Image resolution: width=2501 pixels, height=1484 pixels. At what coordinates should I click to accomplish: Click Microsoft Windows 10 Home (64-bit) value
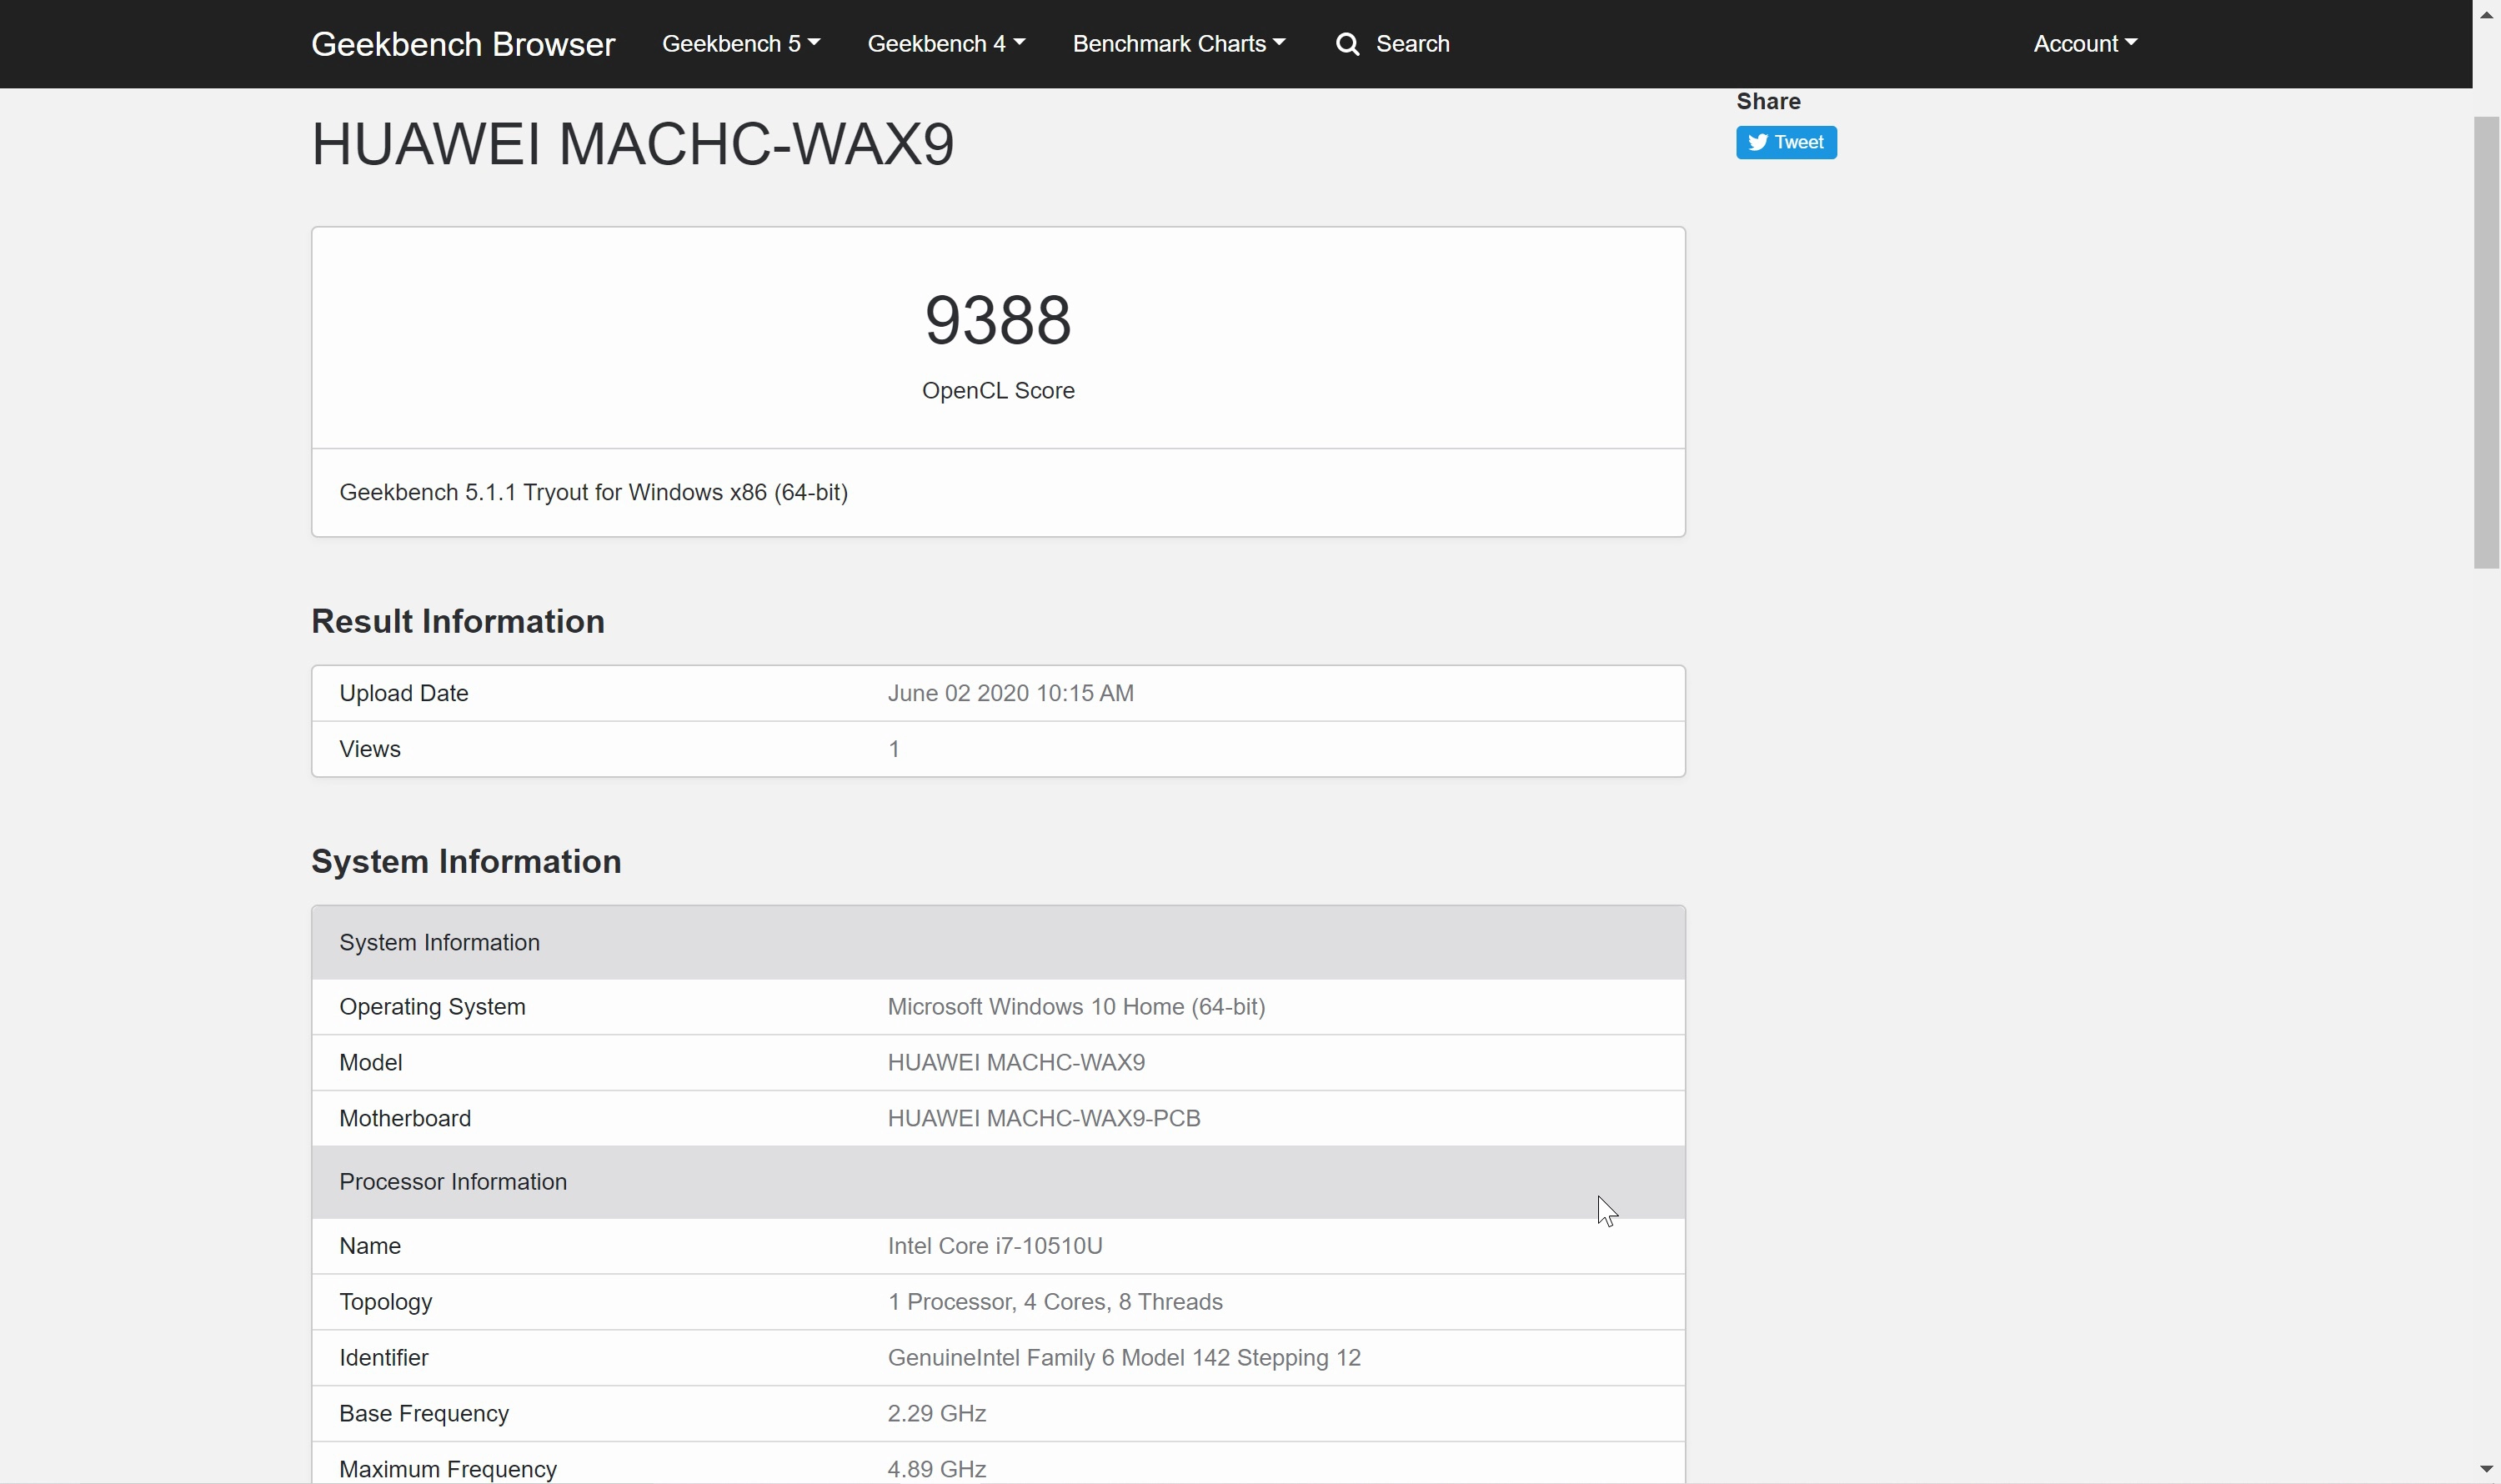coord(1076,1007)
